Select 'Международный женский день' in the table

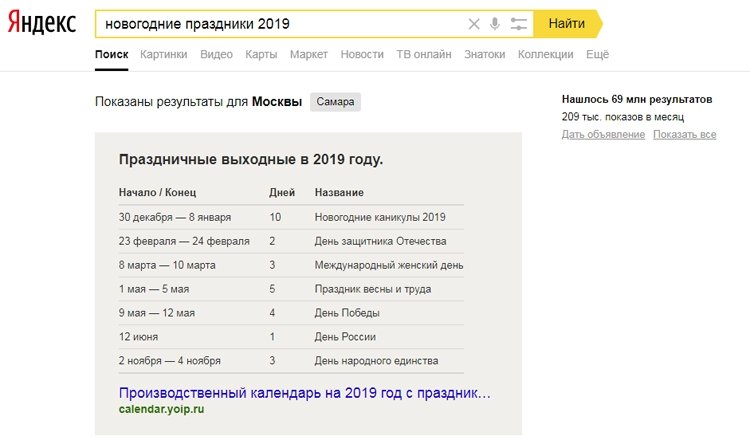point(389,265)
